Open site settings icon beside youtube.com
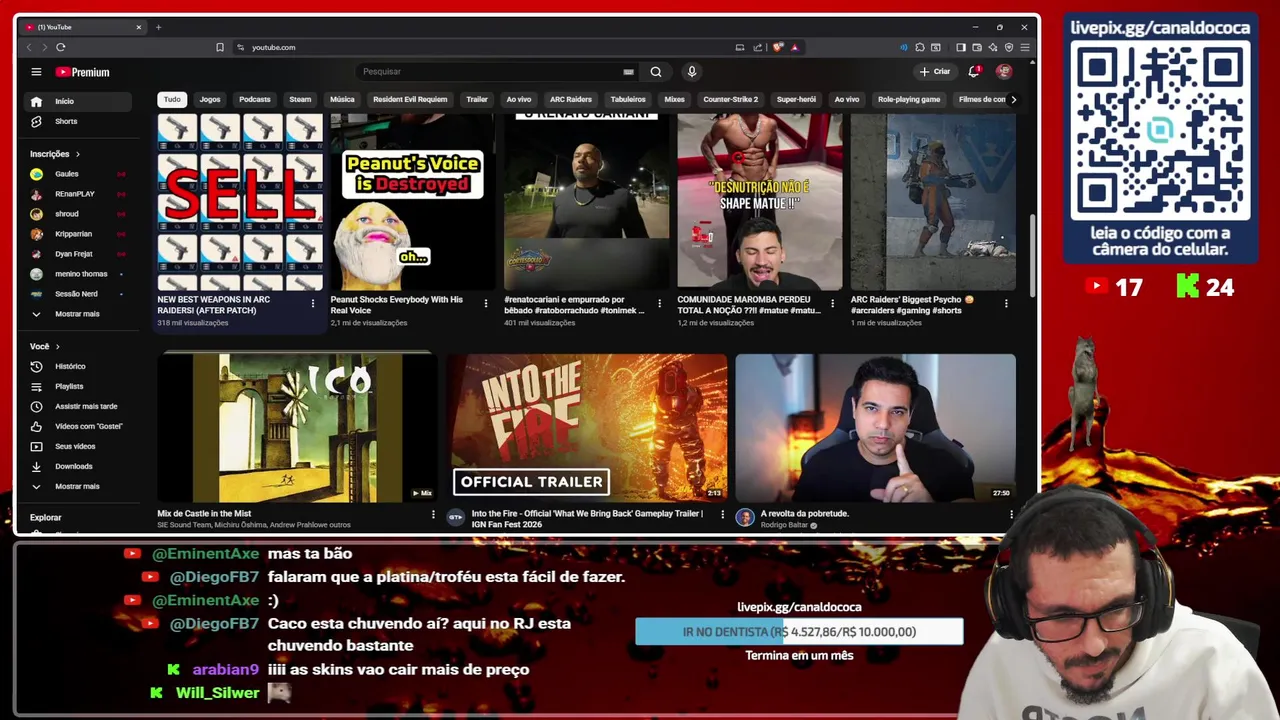The height and width of the screenshot is (720, 1280). click(241, 47)
